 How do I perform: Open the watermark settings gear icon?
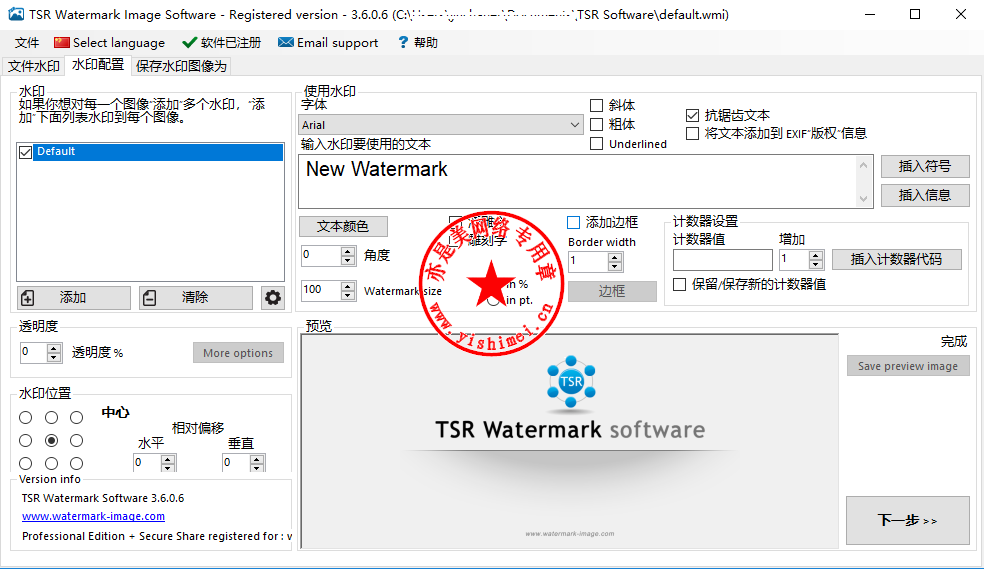272,297
